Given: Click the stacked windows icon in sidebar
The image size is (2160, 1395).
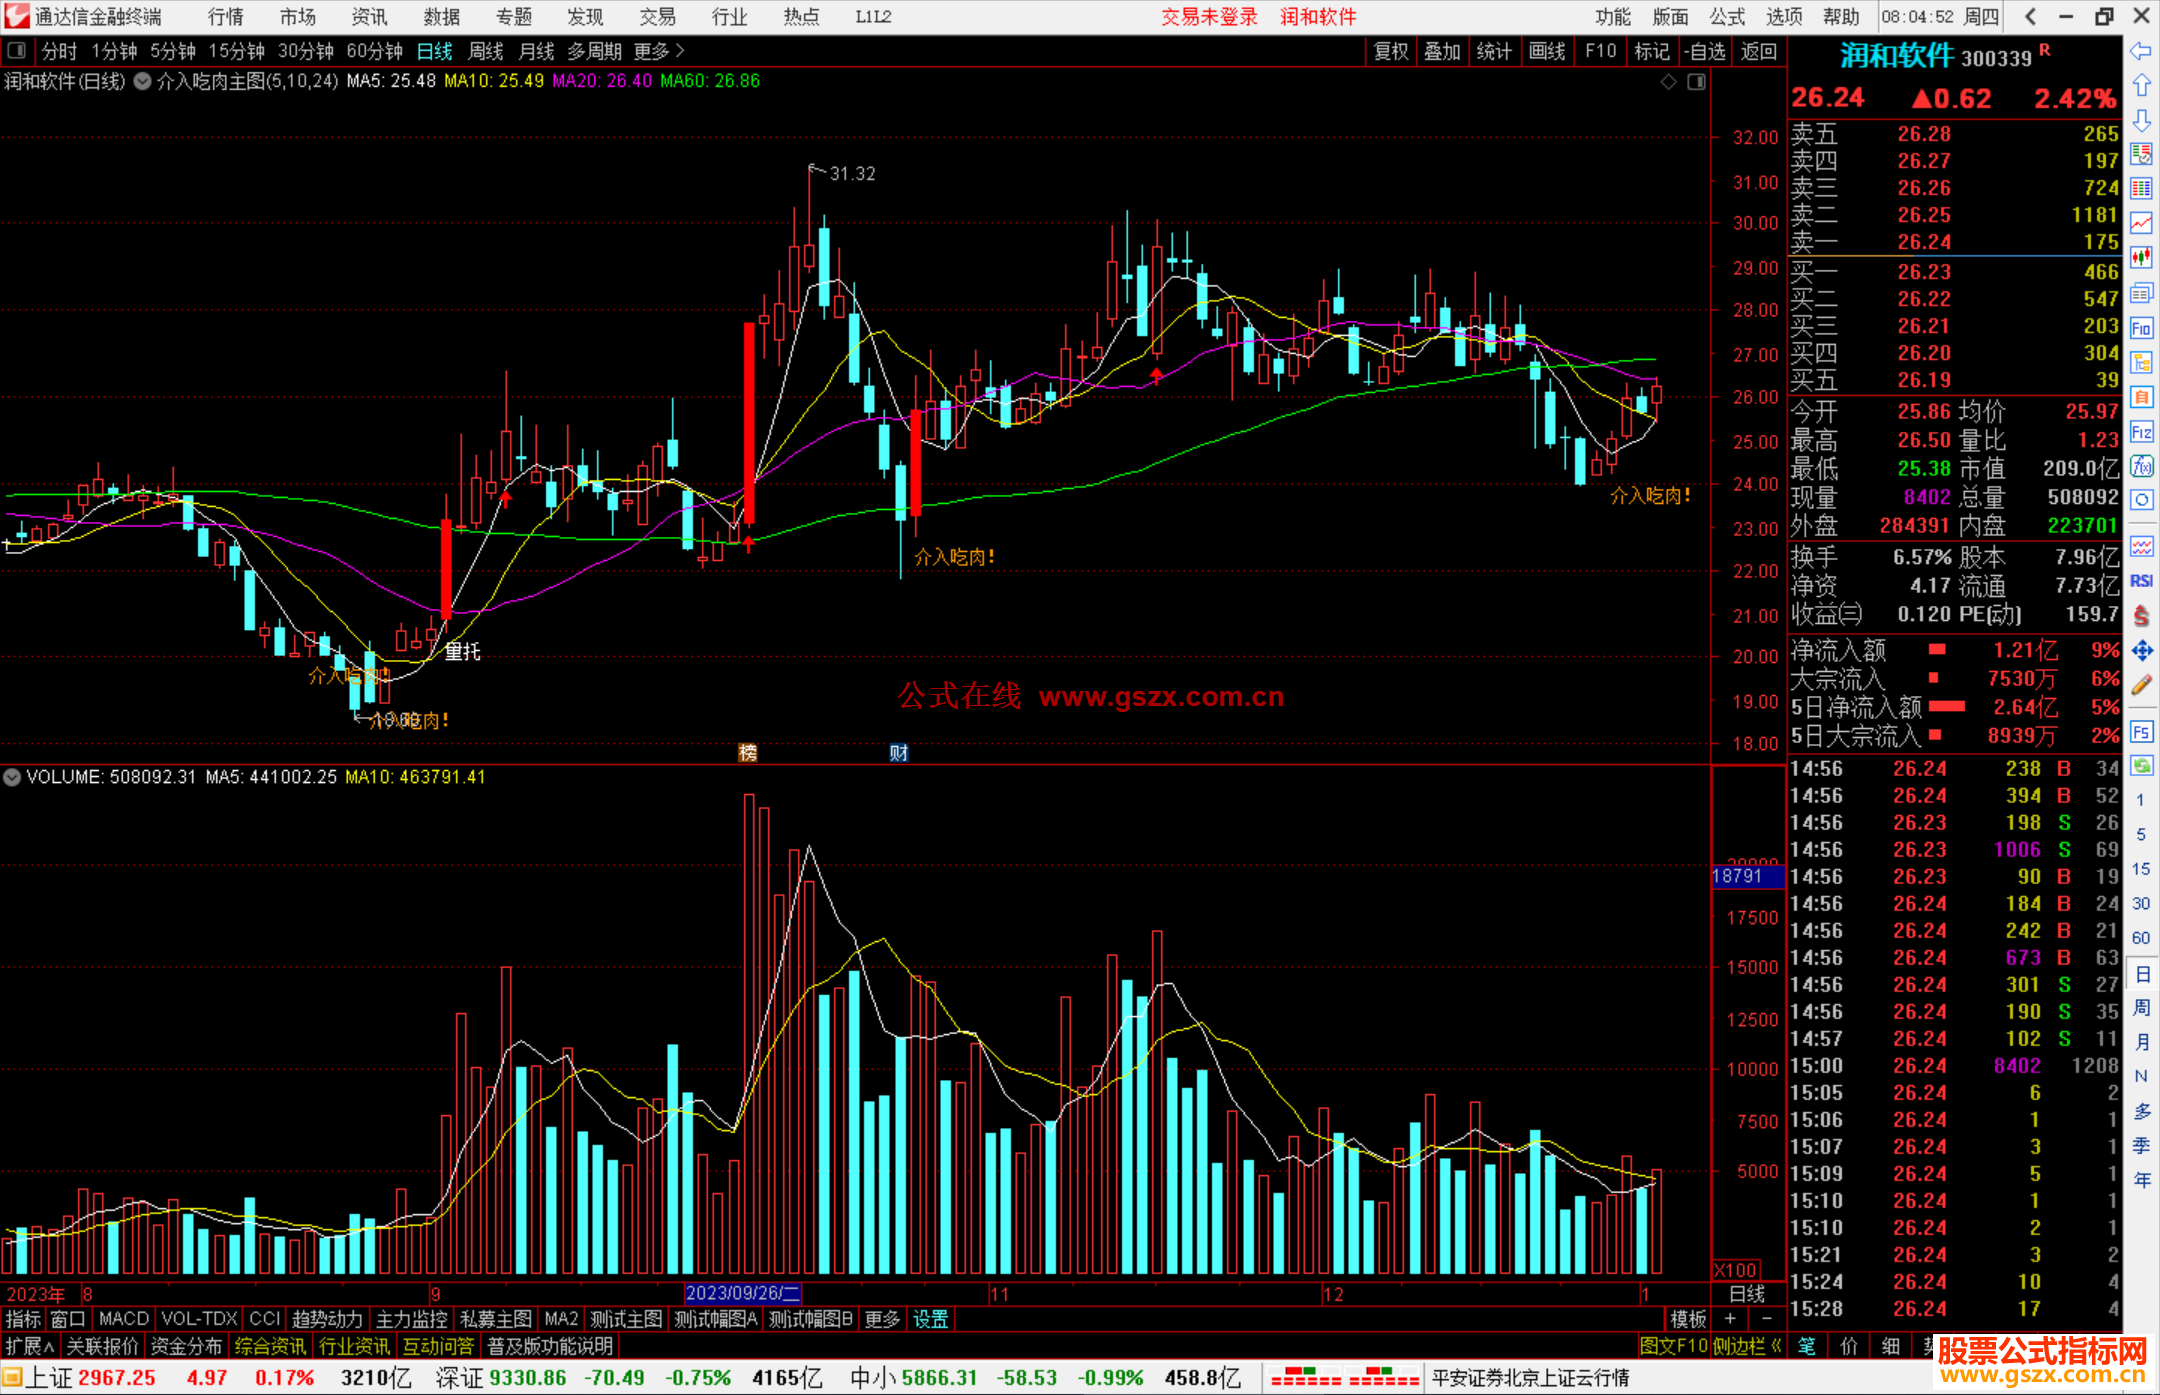Looking at the screenshot, I should point(2141,293).
